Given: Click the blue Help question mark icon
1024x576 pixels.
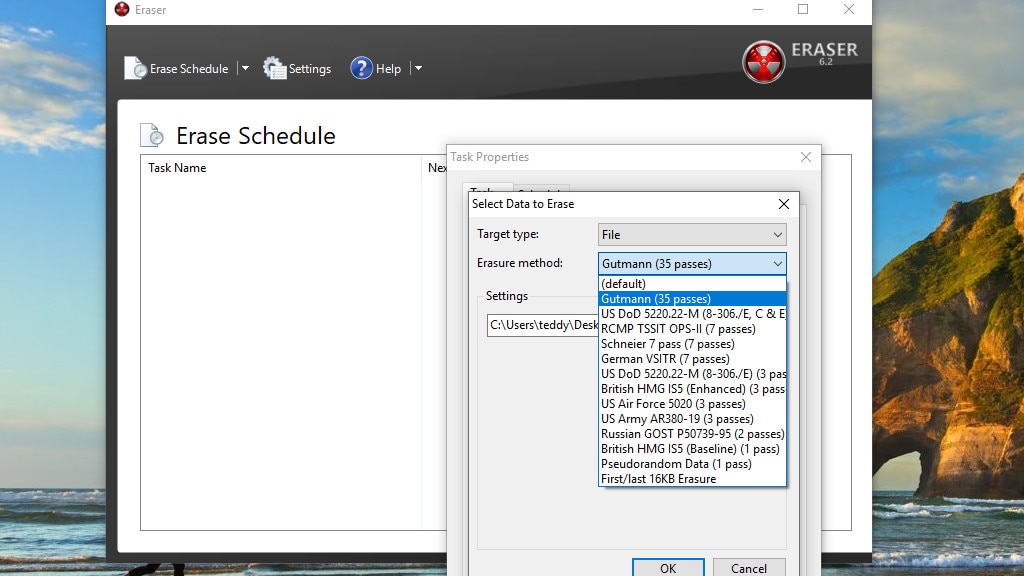Looking at the screenshot, I should point(361,68).
